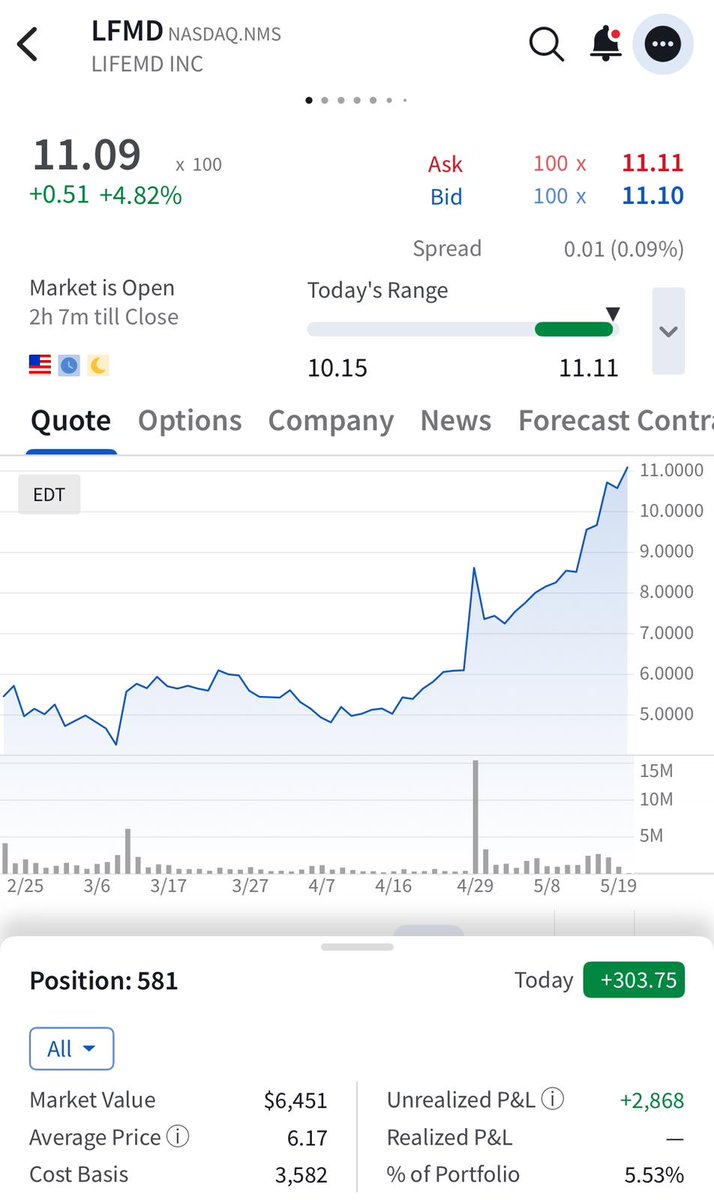Tap the +4.82% percent change

140,195
